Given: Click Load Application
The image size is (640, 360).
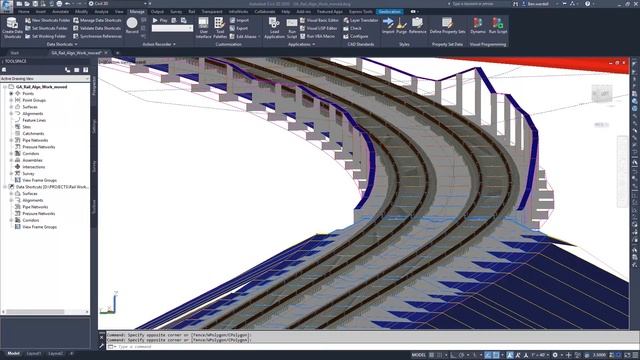Looking at the screenshot, I should [x=274, y=28].
